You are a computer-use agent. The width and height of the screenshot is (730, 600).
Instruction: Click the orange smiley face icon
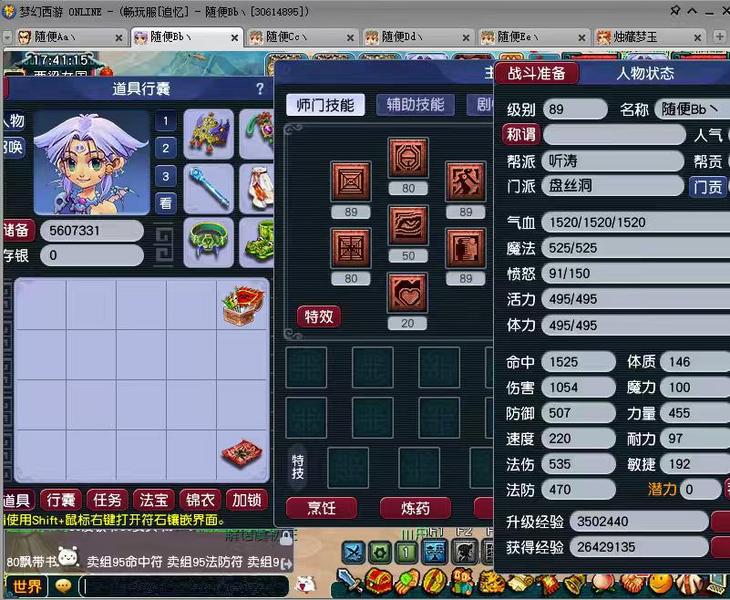click(x=660, y=581)
